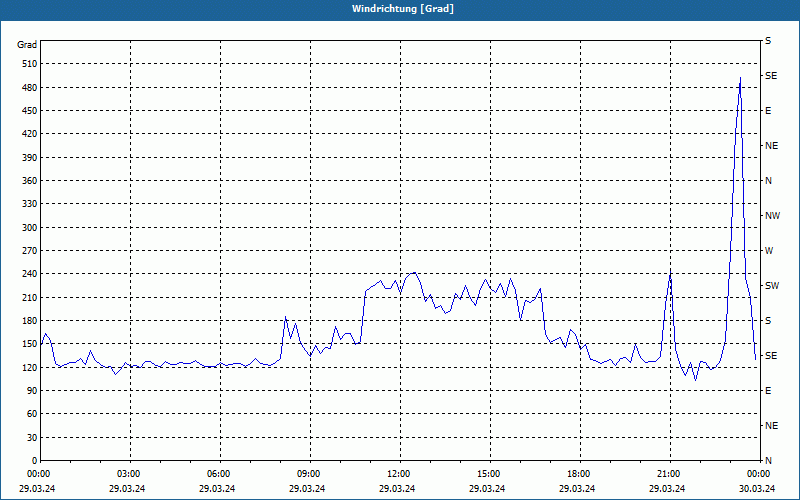Image resolution: width=800 pixels, height=500 pixels.
Task: Click the chart title "Windrichtung [Grad]"
Action: click(403, 9)
